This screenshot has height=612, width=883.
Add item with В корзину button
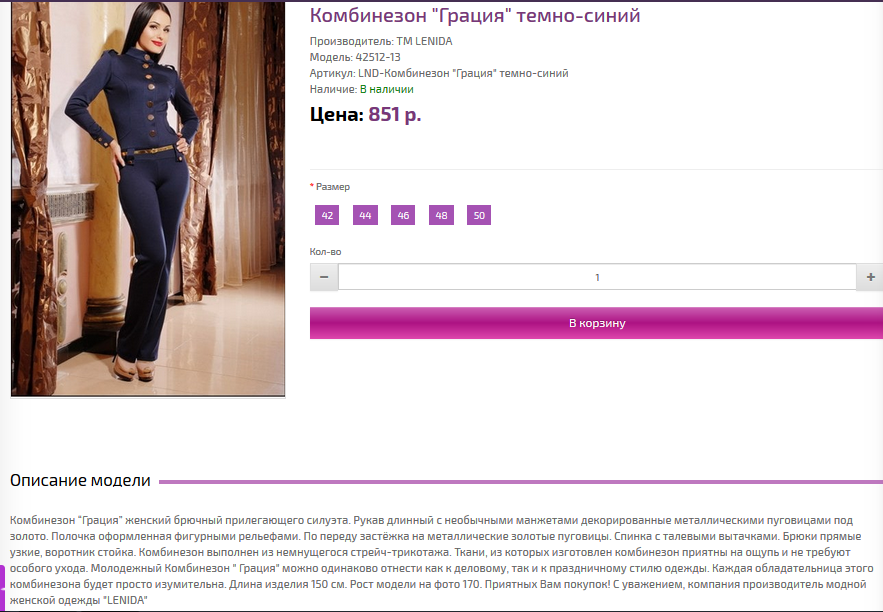pos(596,323)
